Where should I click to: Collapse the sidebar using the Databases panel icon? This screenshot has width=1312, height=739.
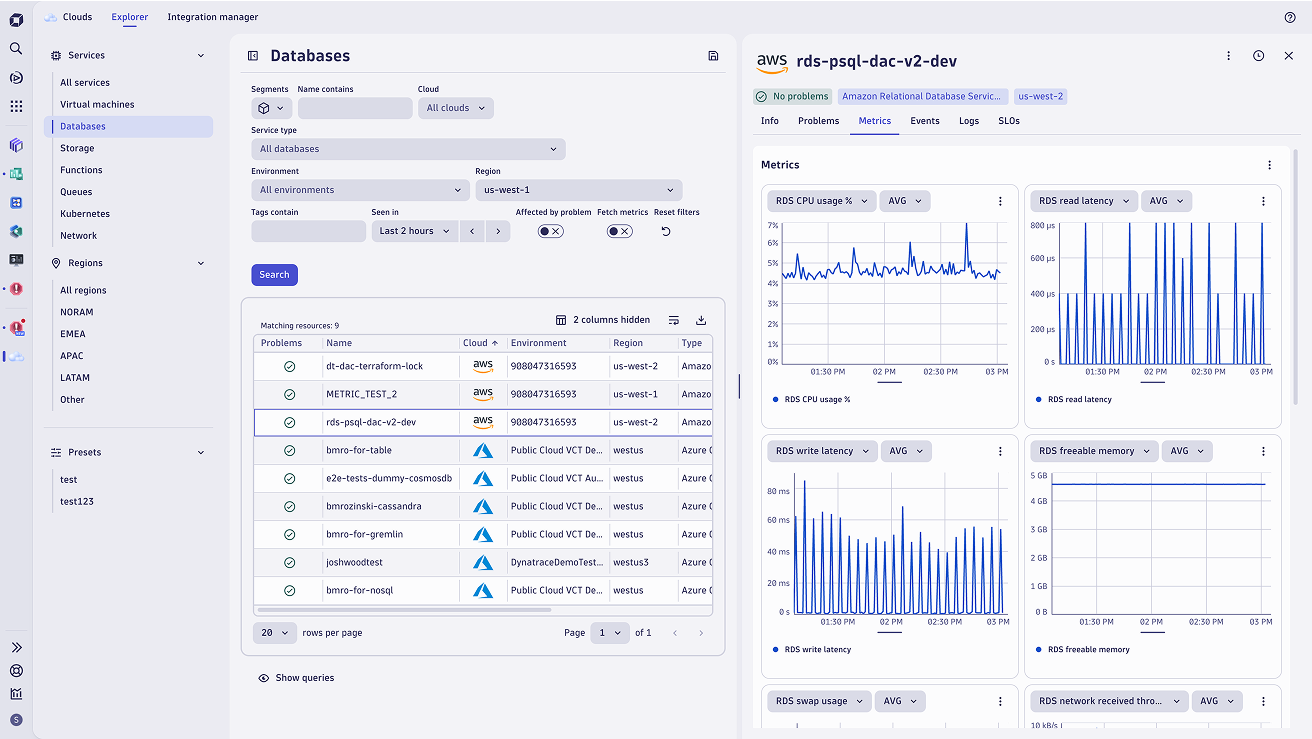coord(253,56)
